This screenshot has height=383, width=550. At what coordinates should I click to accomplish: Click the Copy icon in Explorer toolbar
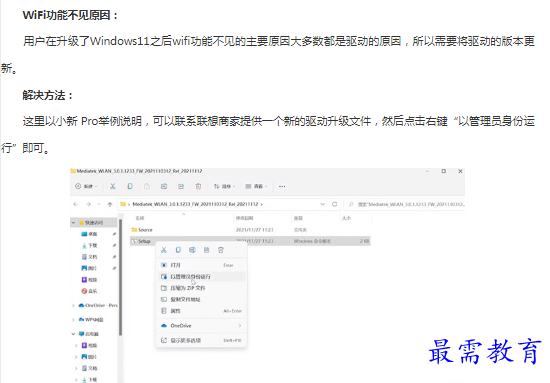point(130,186)
